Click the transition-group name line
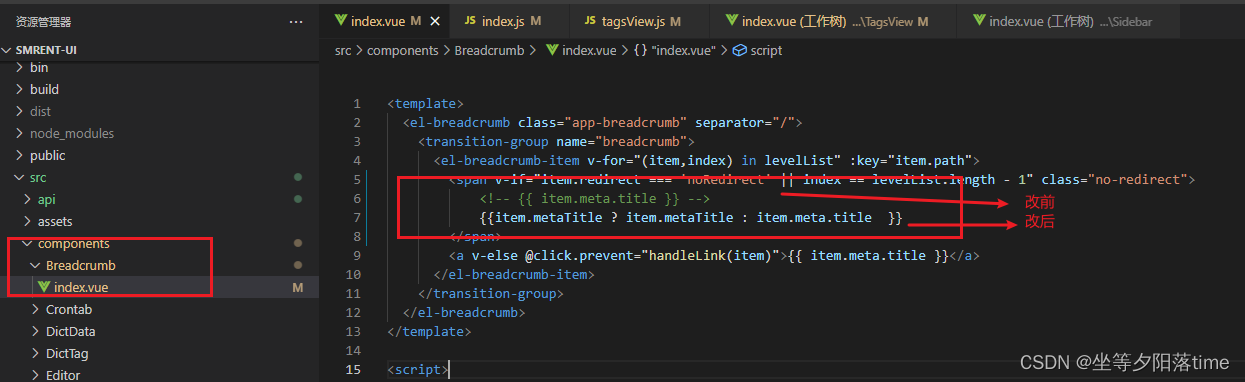This screenshot has width=1245, height=382. (556, 142)
